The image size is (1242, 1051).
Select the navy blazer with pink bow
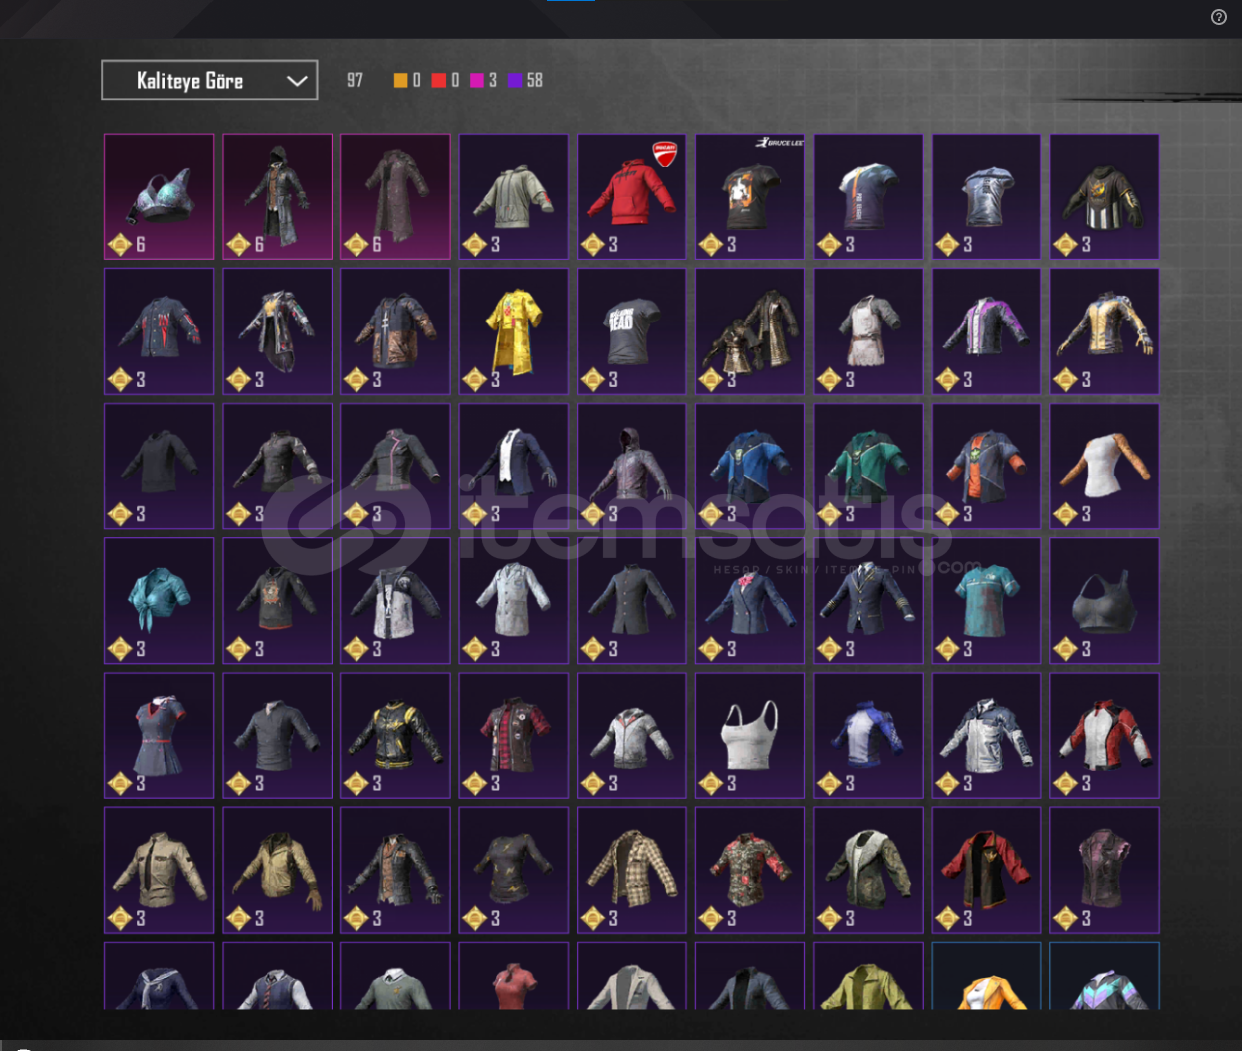point(750,601)
